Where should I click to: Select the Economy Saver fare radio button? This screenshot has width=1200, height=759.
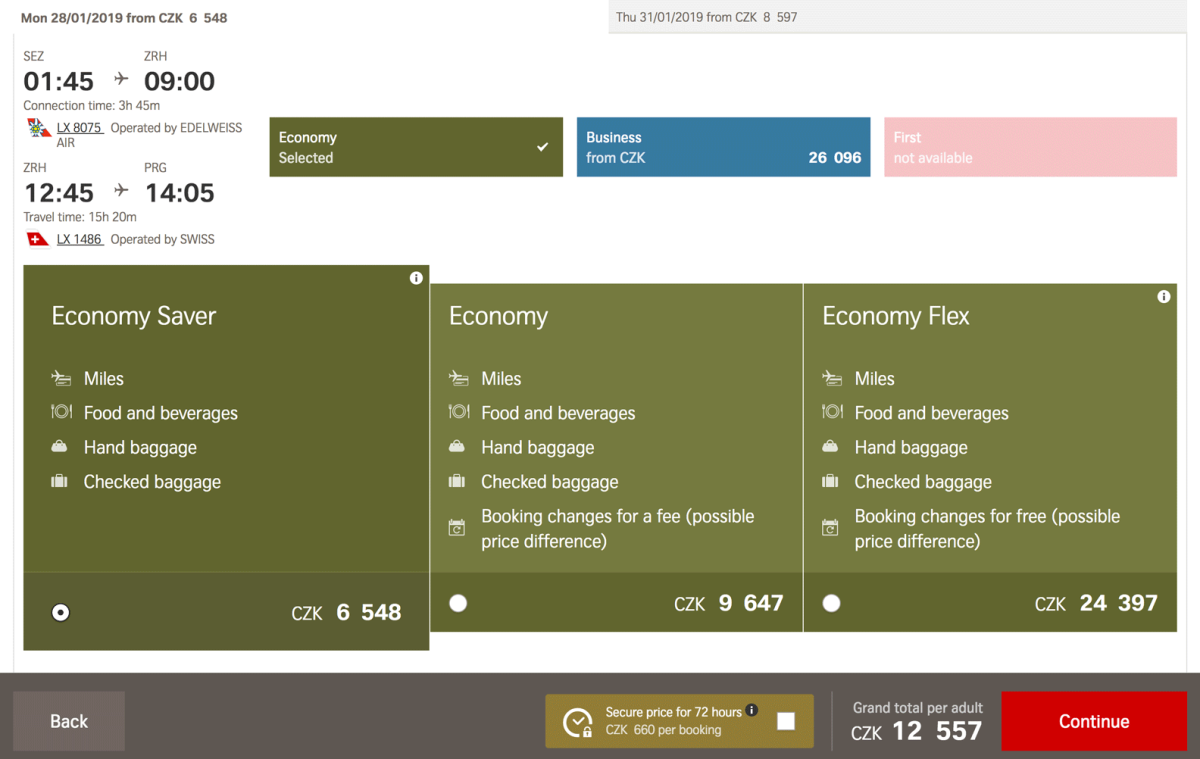(x=61, y=612)
